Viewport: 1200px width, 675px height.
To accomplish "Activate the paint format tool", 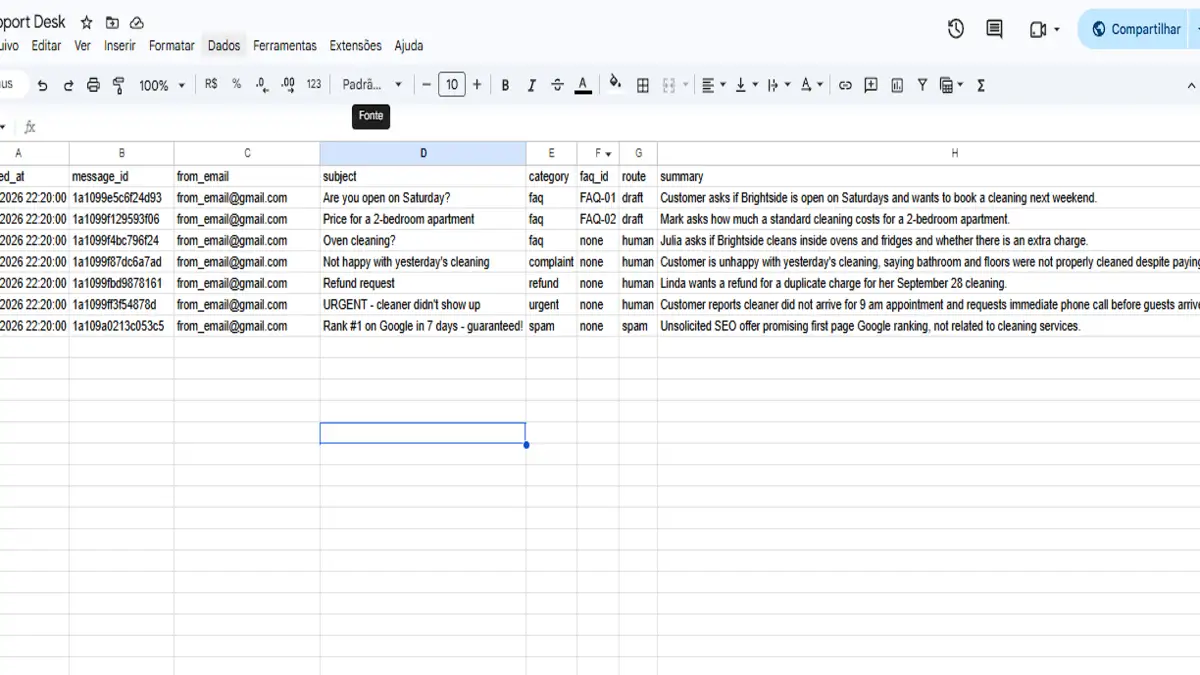I will pos(119,85).
